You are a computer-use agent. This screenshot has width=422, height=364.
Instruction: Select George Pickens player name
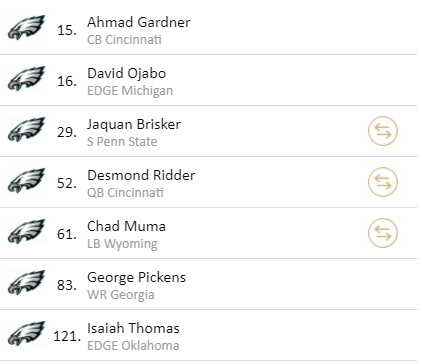click(x=136, y=278)
